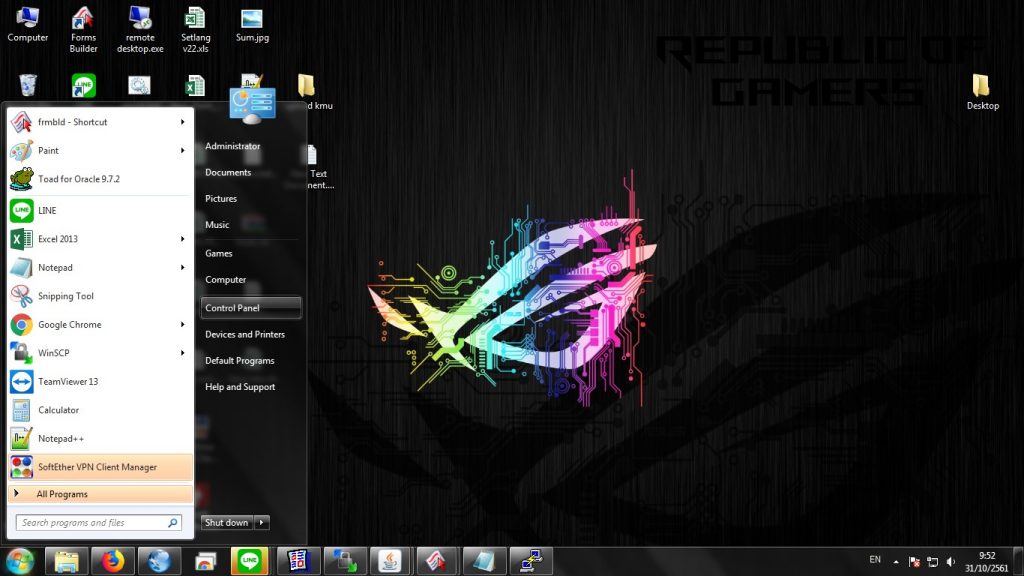Open the Snipping Tool
Viewport: 1024px width, 576px height.
101,296
